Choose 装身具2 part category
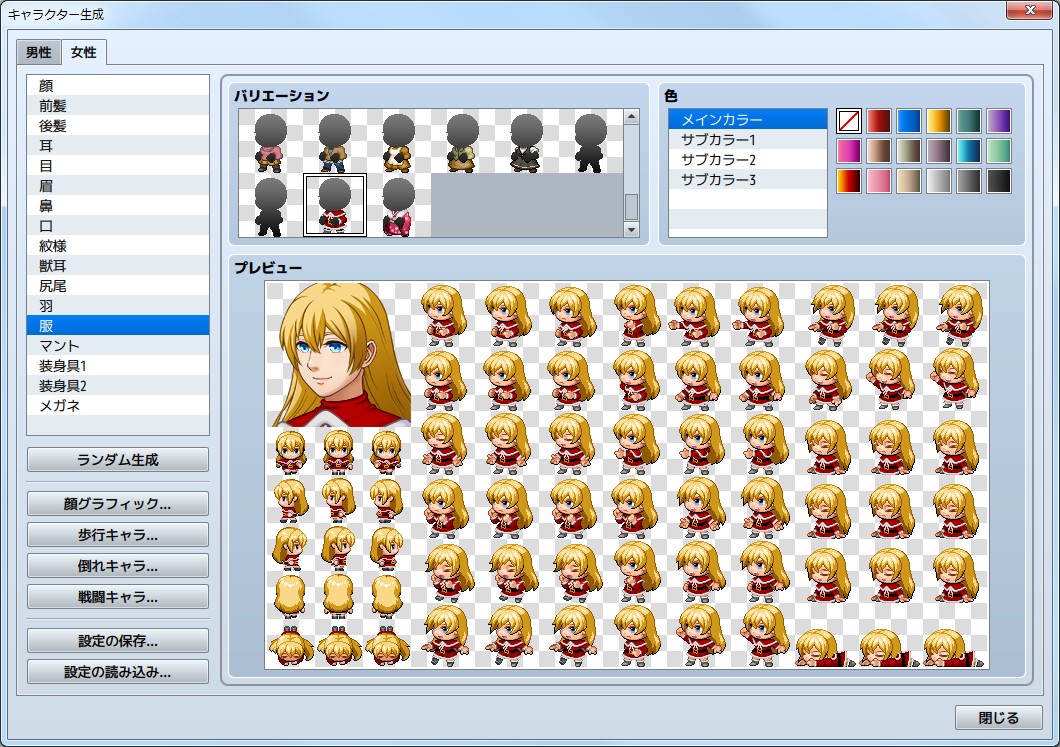This screenshot has width=1060, height=747. 118,386
